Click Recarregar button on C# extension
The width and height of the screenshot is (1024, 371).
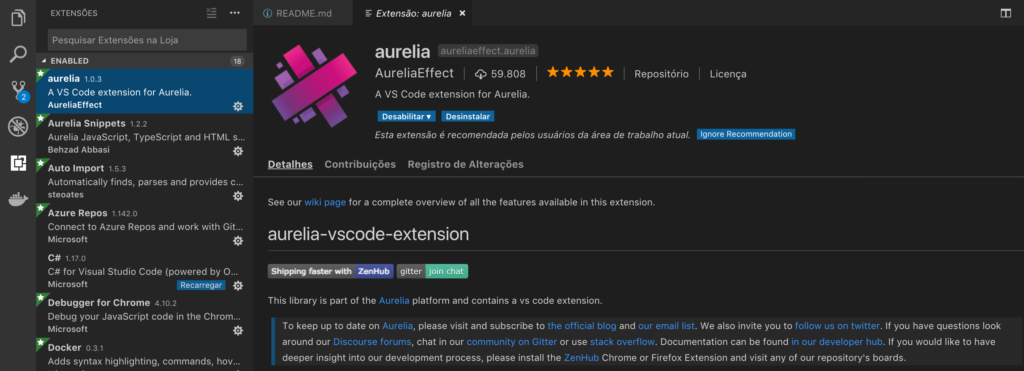click(x=201, y=285)
